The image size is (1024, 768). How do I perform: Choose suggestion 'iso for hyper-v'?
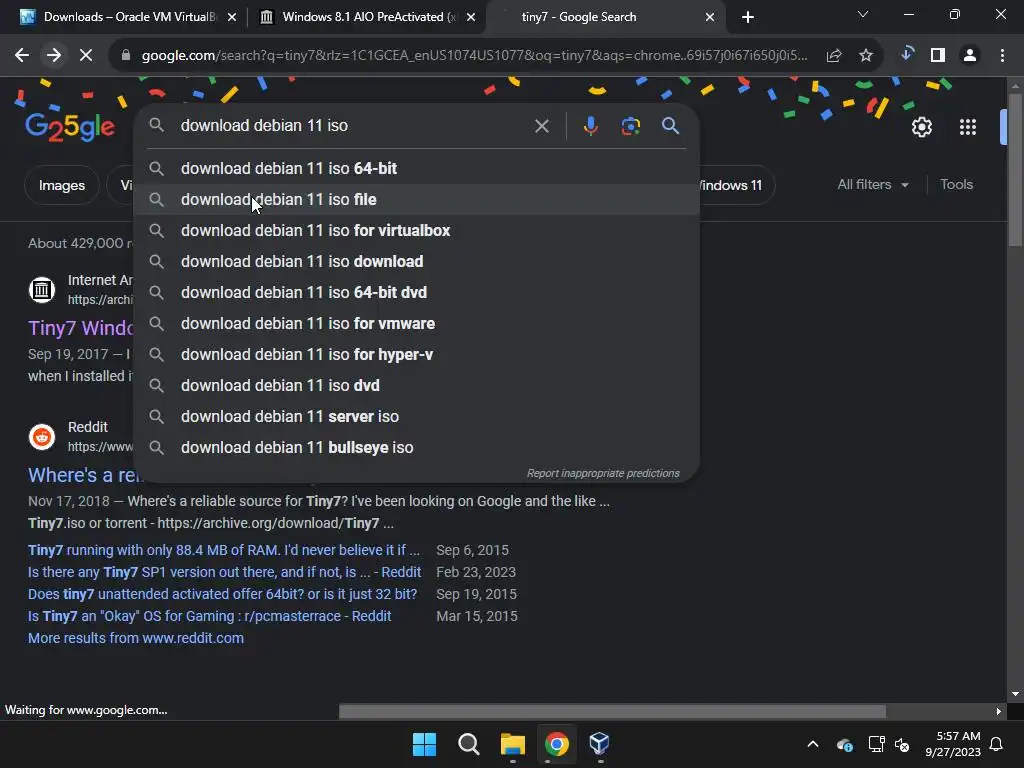point(417,355)
